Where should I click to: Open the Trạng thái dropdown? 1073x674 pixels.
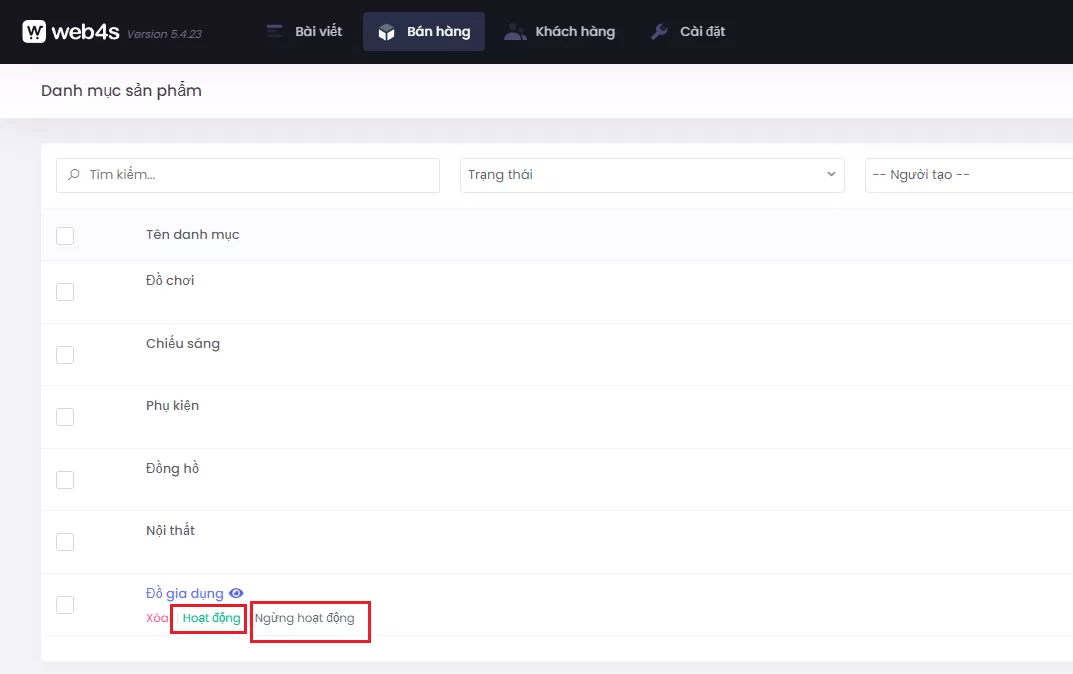651,175
